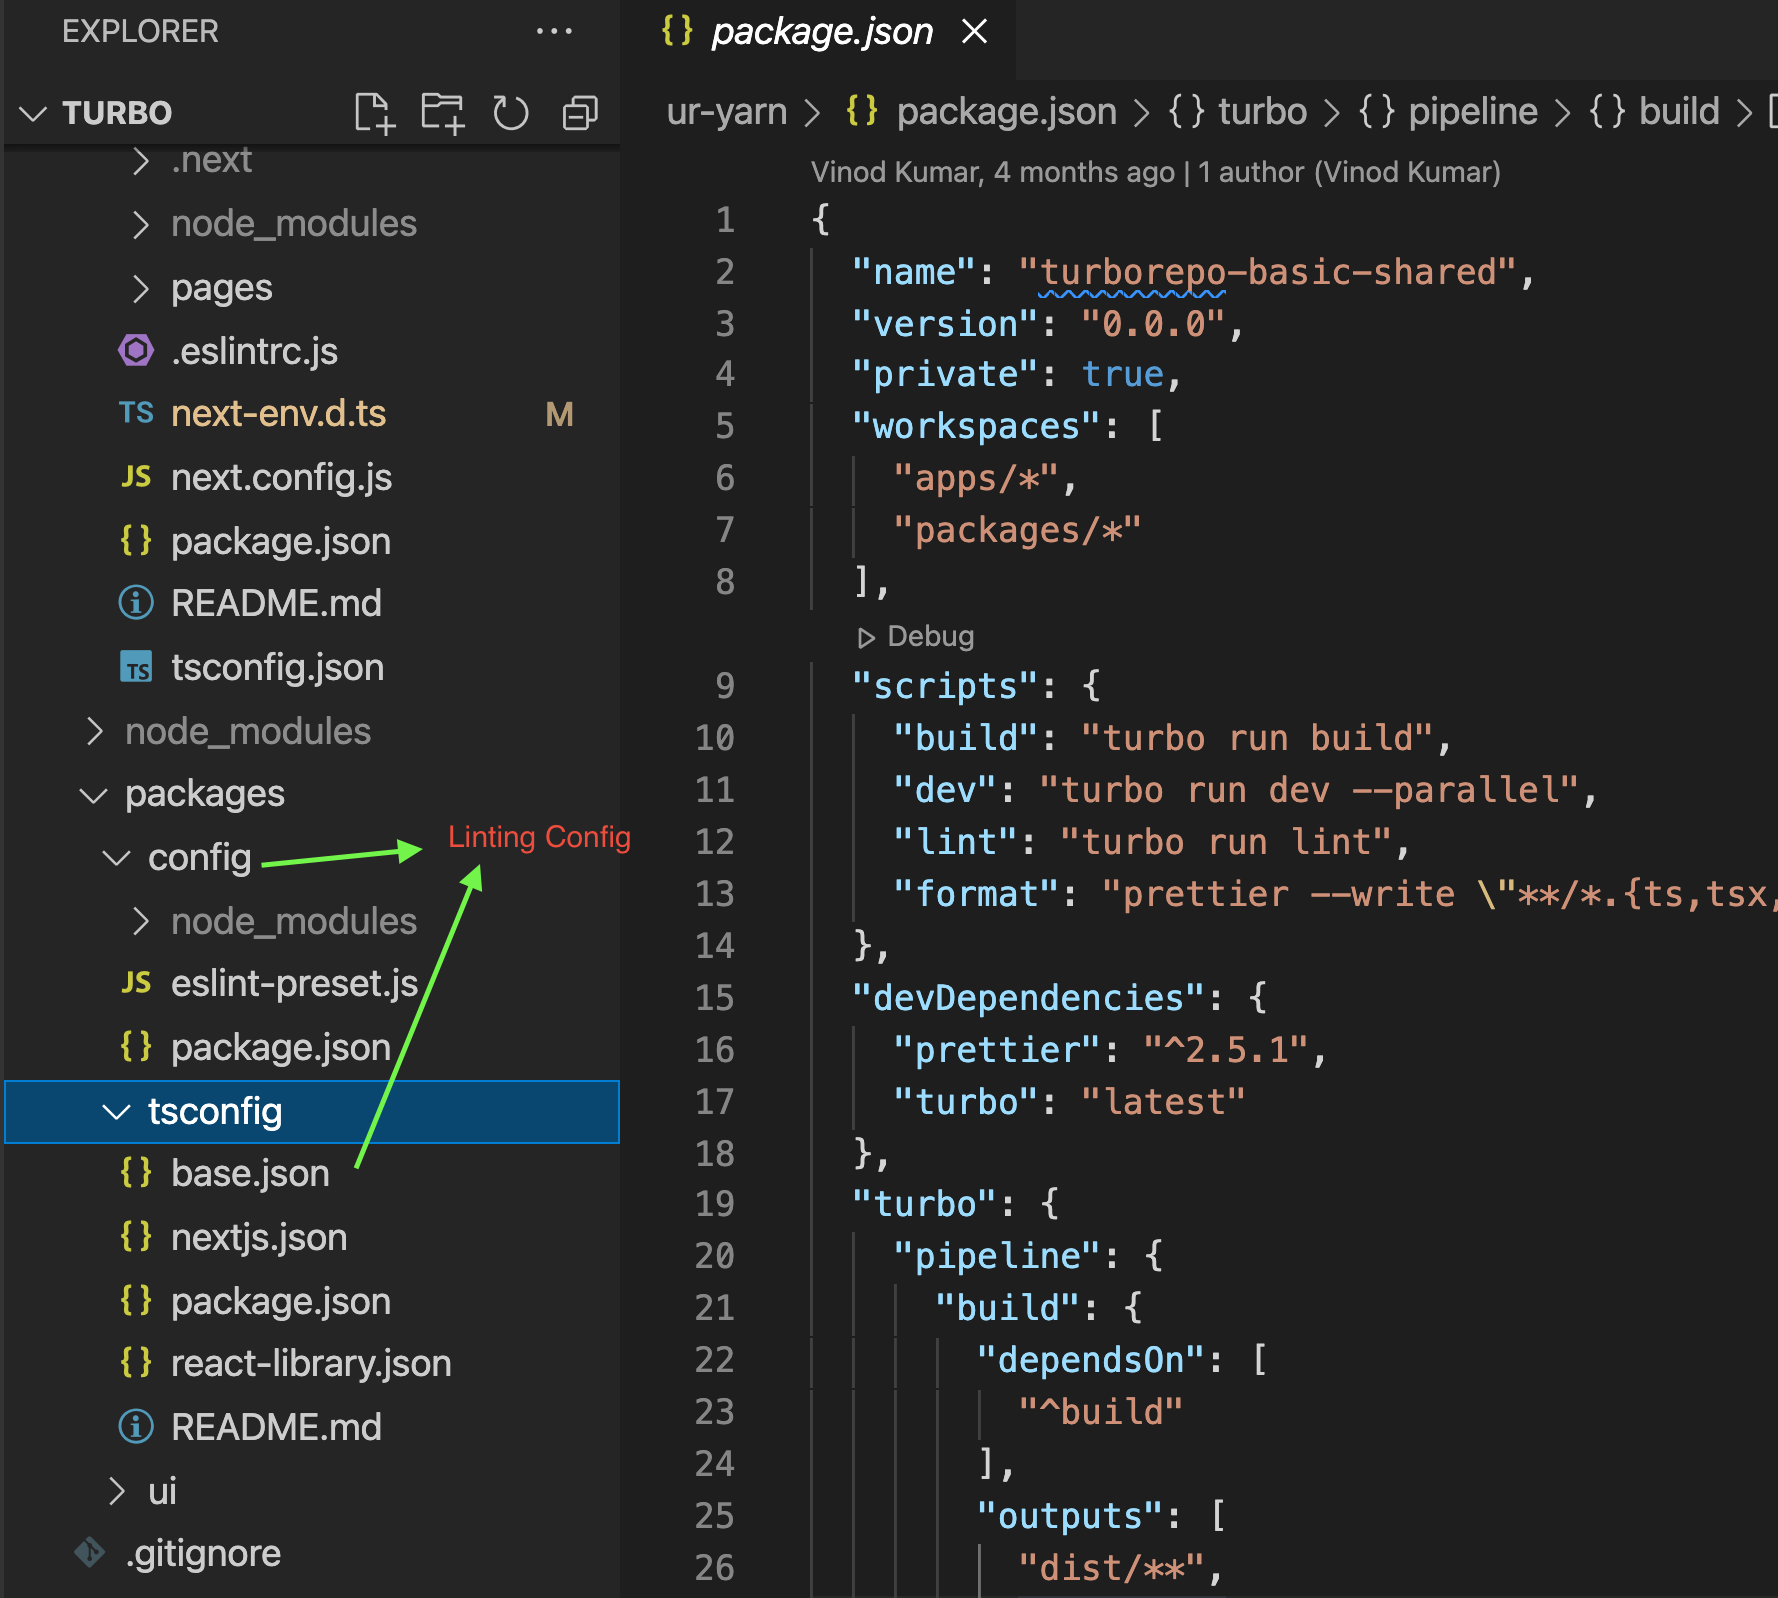Click the "outputs" key on line 25
Image resolution: width=1778 pixels, height=1598 pixels.
pos(1071,1516)
